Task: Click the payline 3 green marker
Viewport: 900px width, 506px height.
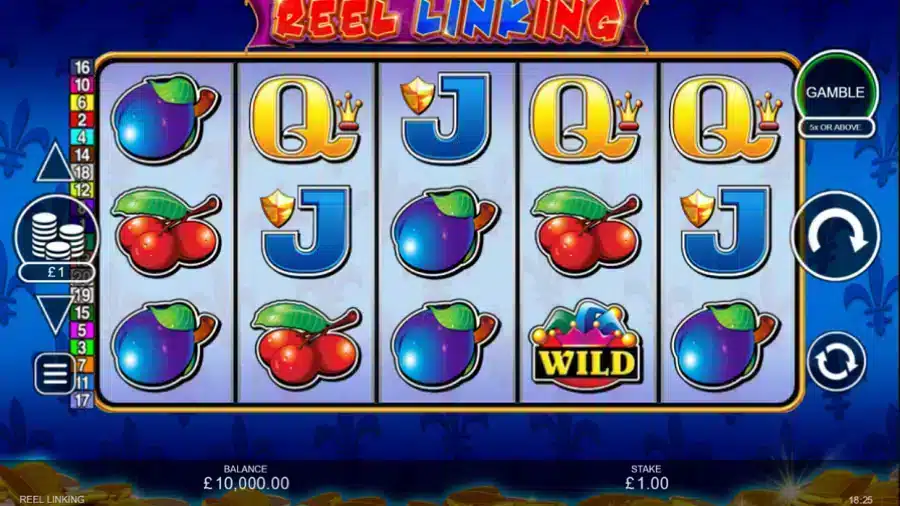Action: pyautogui.click(x=82, y=347)
